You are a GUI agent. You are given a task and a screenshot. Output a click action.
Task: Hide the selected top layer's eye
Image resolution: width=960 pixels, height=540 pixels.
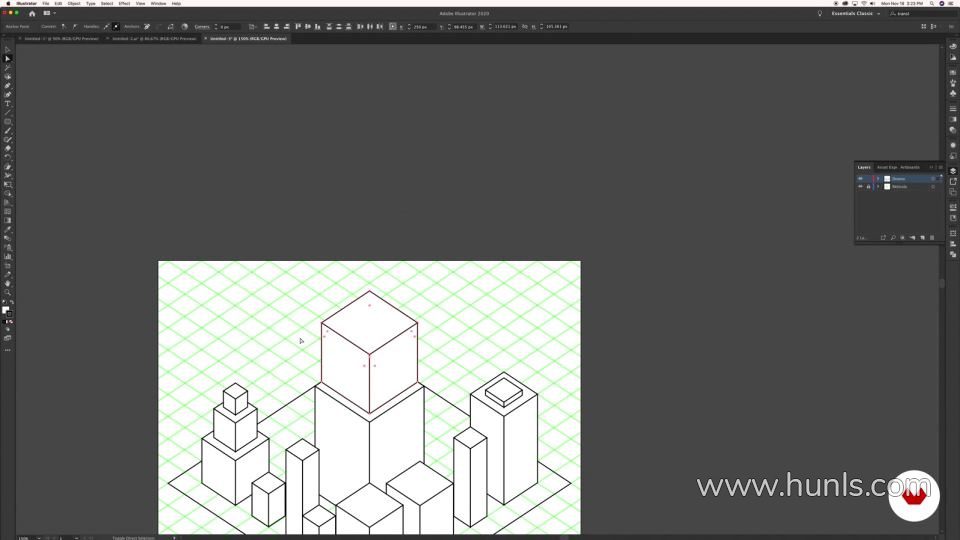click(x=860, y=179)
